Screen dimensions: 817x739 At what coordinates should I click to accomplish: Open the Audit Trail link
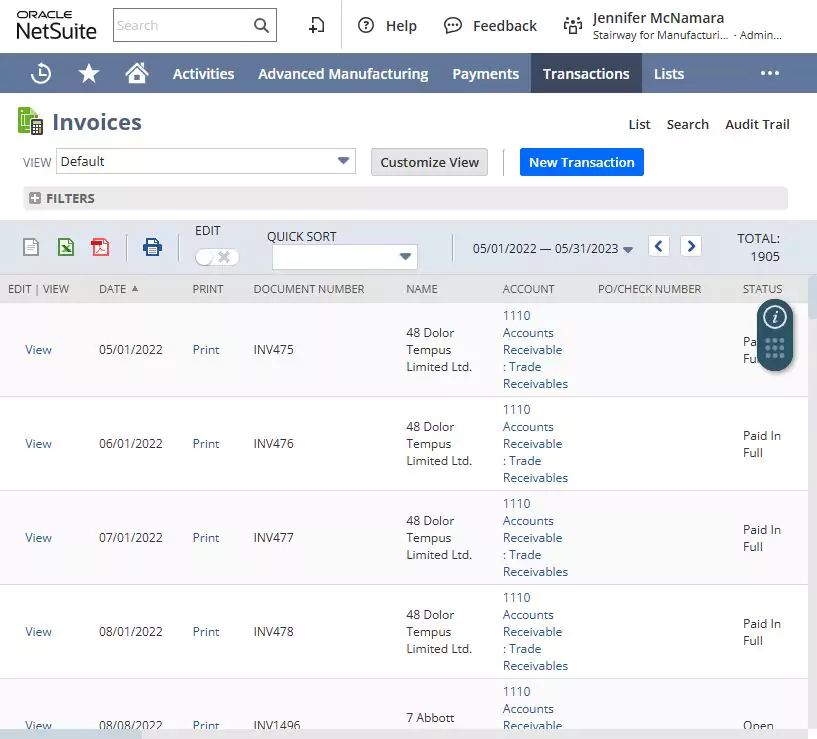pyautogui.click(x=757, y=124)
